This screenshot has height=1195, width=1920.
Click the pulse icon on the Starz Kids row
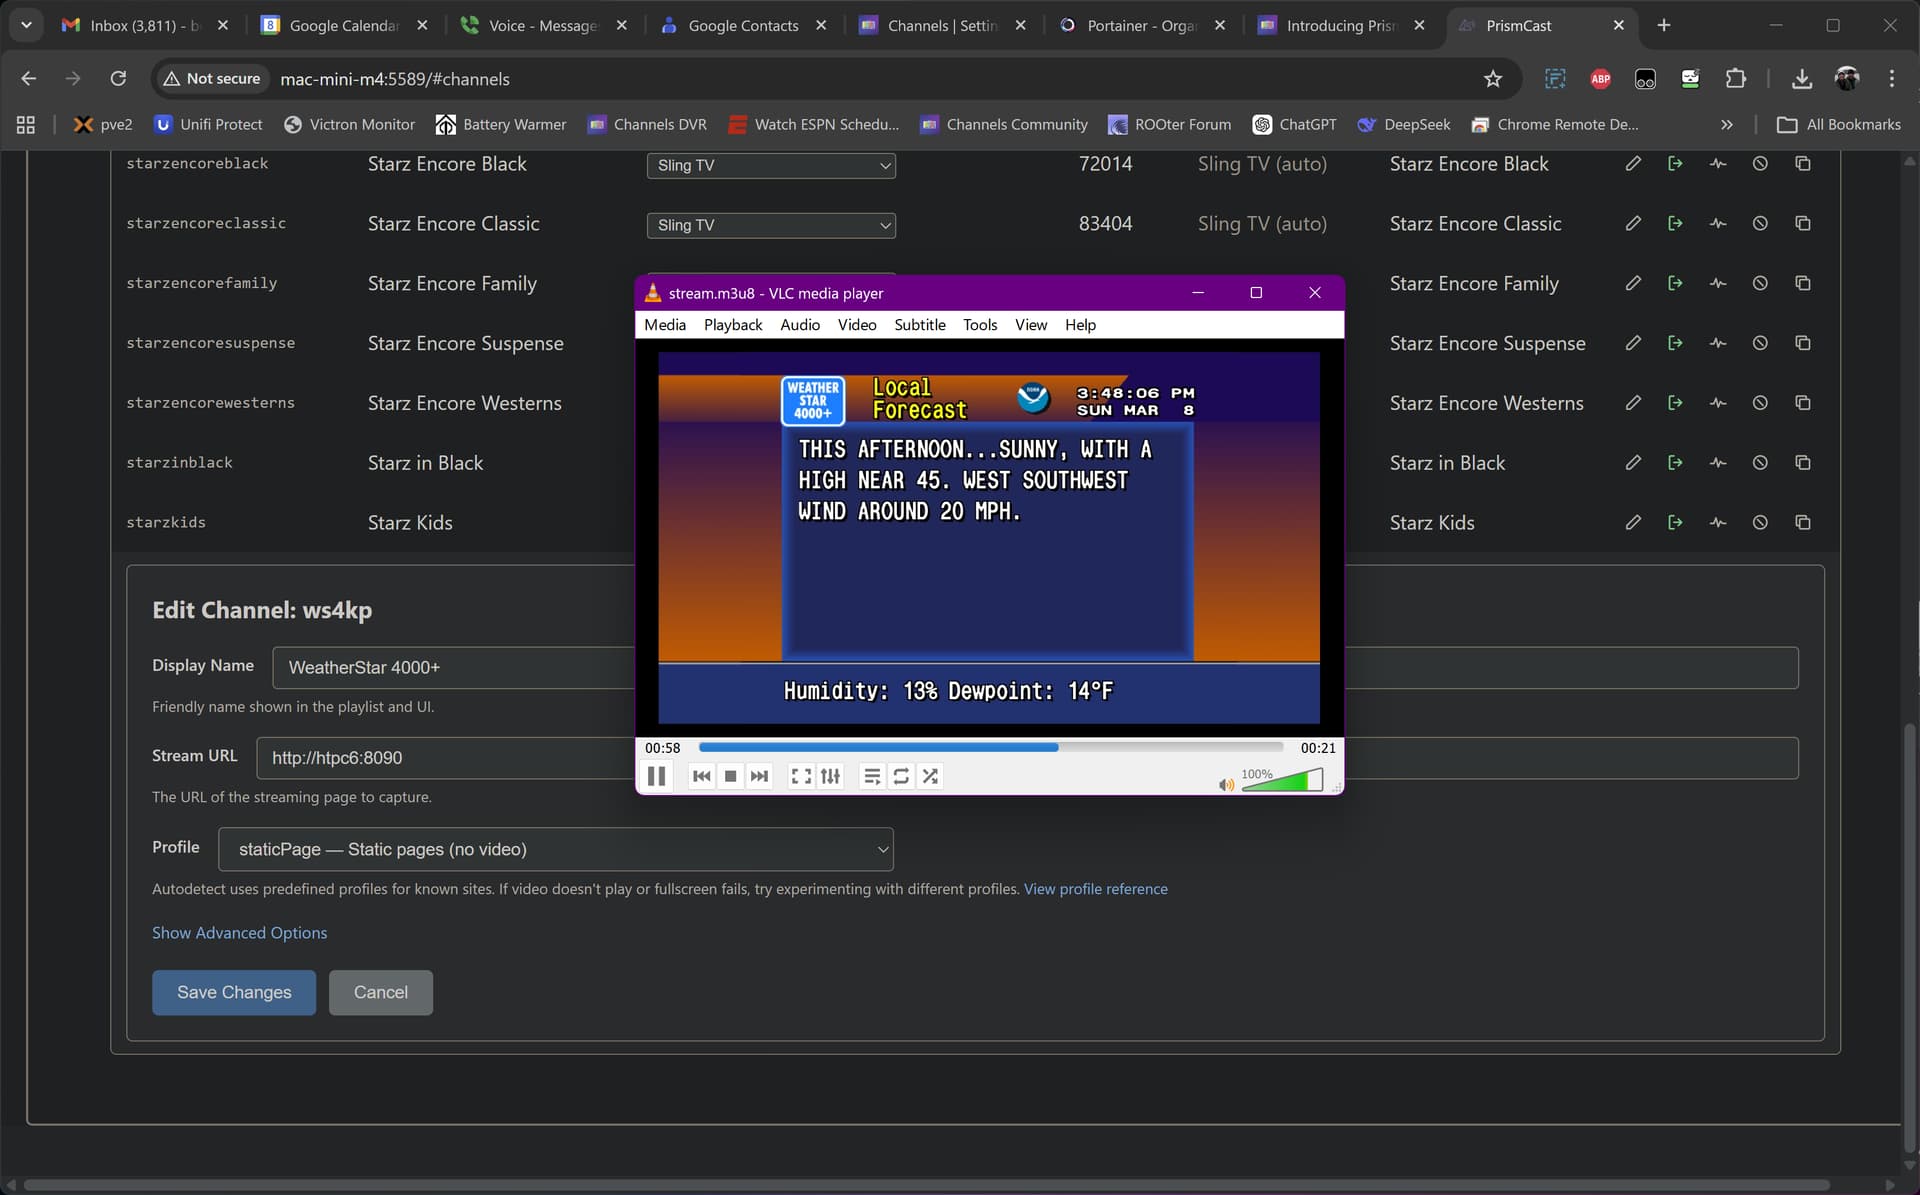[x=1718, y=522]
